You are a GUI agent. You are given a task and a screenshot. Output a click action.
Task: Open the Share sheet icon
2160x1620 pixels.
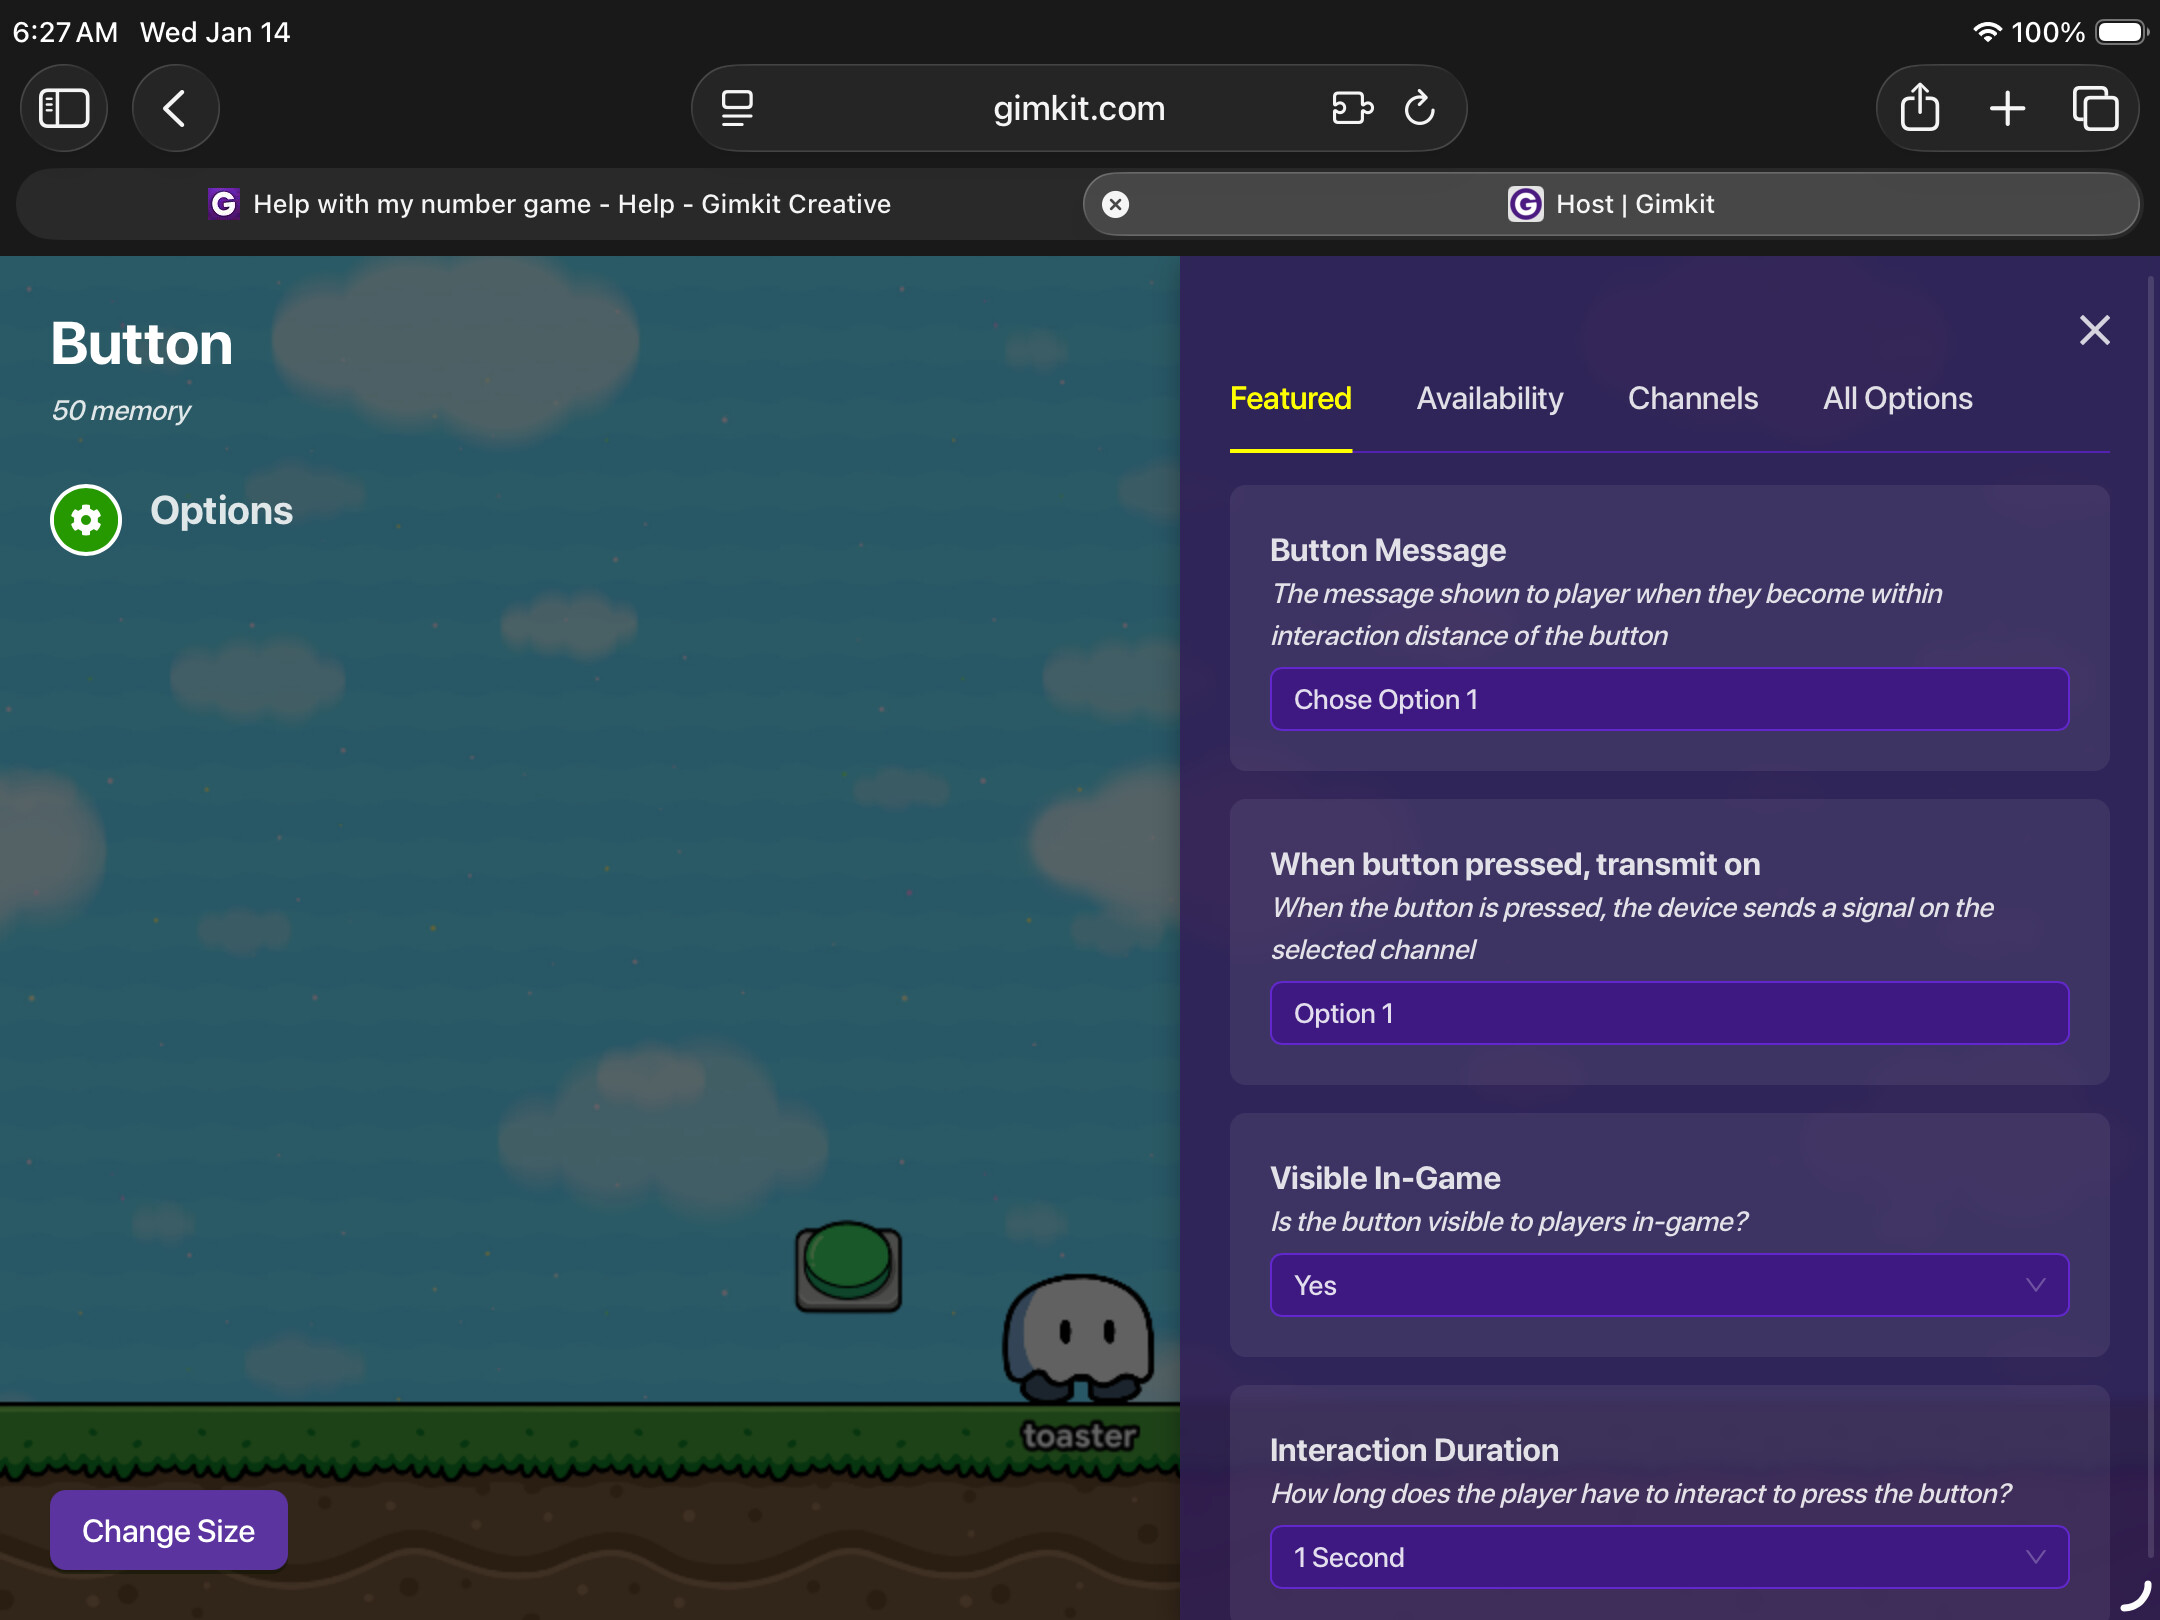point(1919,108)
